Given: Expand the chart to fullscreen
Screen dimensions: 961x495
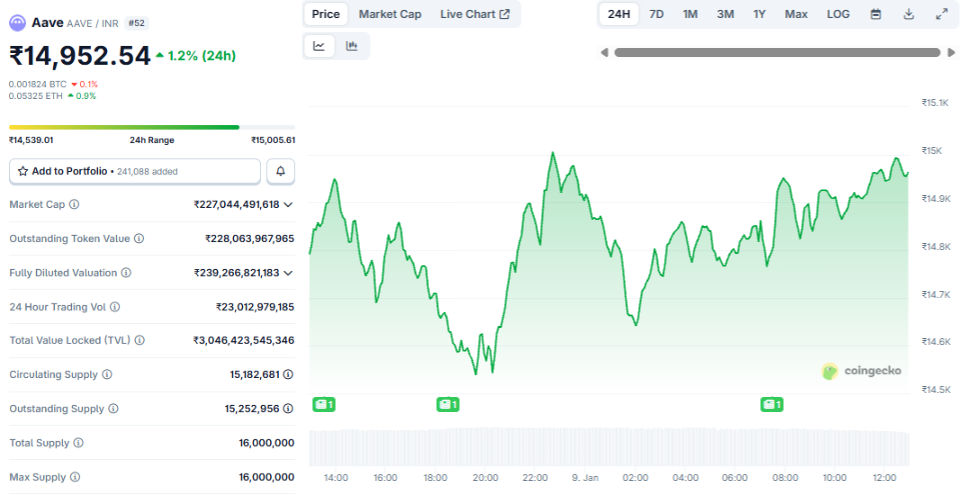Looking at the screenshot, I should tap(942, 14).
